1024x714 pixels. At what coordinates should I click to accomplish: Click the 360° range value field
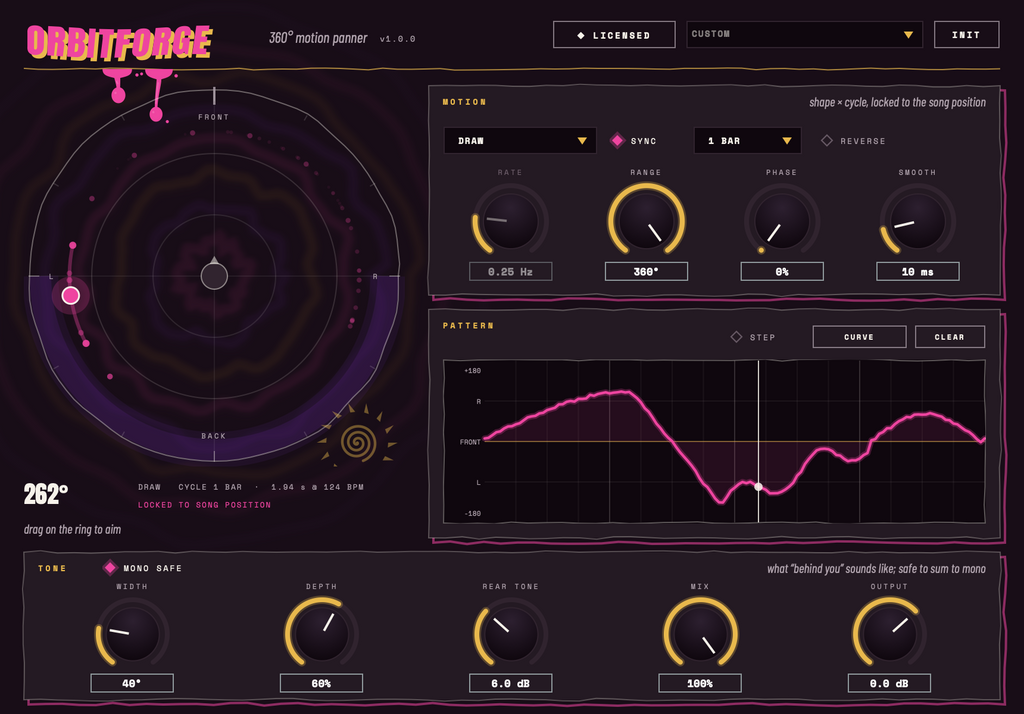(646, 271)
